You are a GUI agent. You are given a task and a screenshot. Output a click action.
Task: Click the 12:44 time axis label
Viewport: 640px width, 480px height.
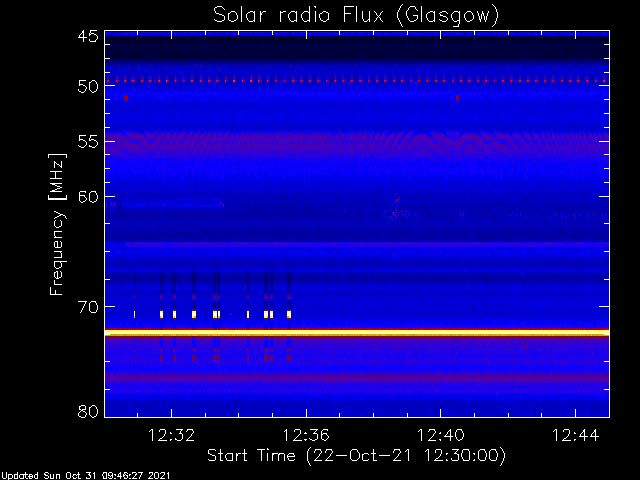click(576, 435)
